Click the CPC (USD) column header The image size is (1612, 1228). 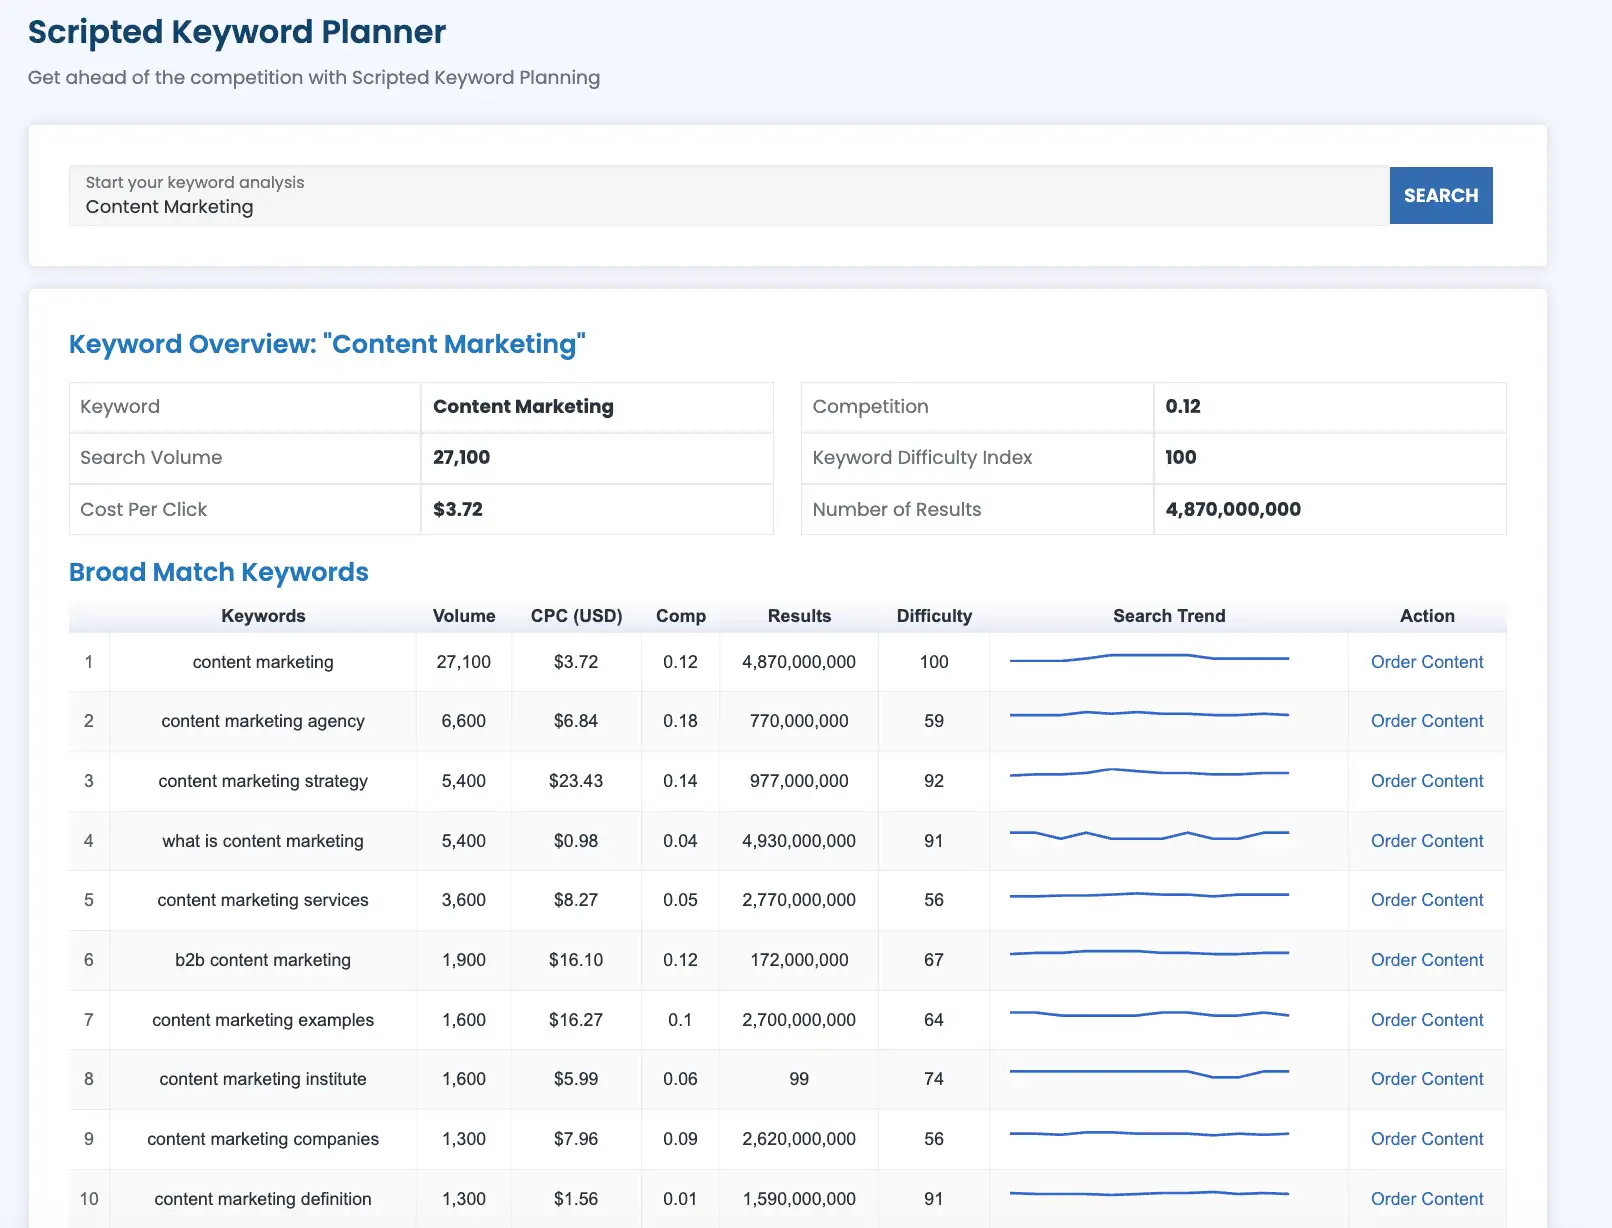pyautogui.click(x=576, y=616)
